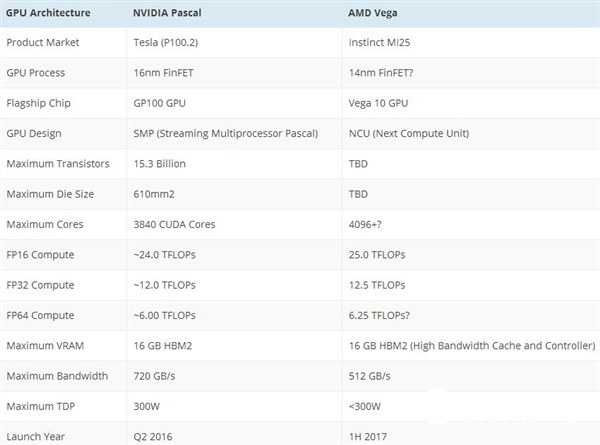Click the Maximum Bandwidth row label
The width and height of the screenshot is (600, 445).
click(57, 376)
